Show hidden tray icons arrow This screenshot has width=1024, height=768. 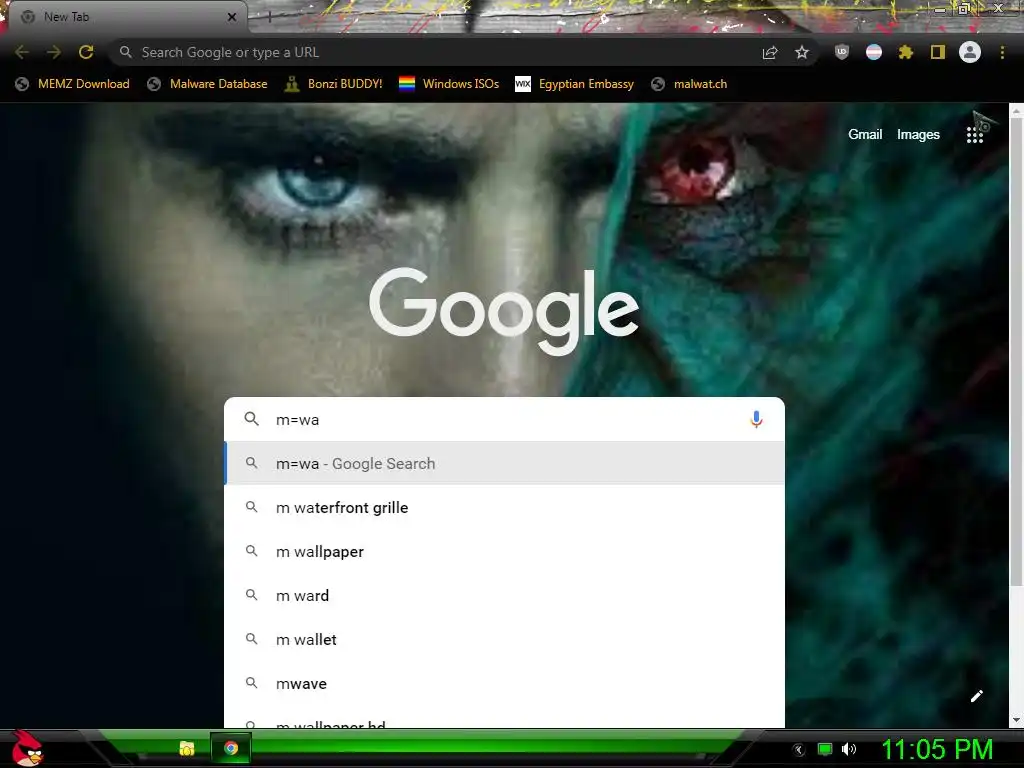tap(799, 750)
